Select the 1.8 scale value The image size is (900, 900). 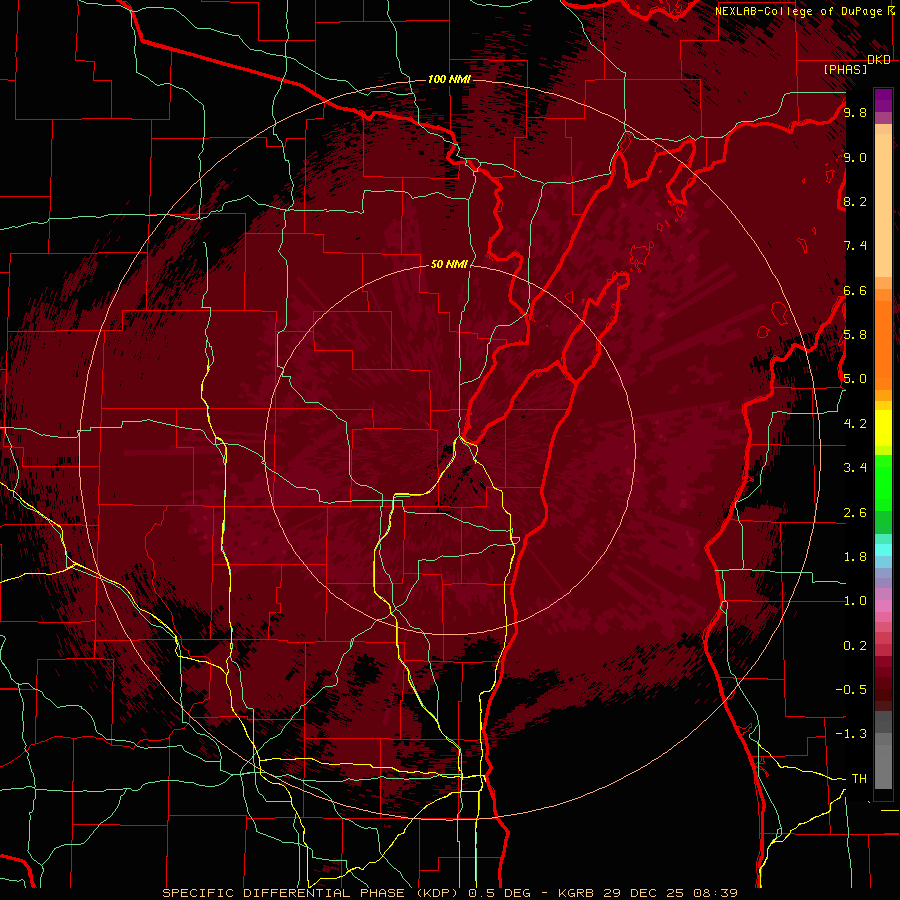pyautogui.click(x=855, y=557)
